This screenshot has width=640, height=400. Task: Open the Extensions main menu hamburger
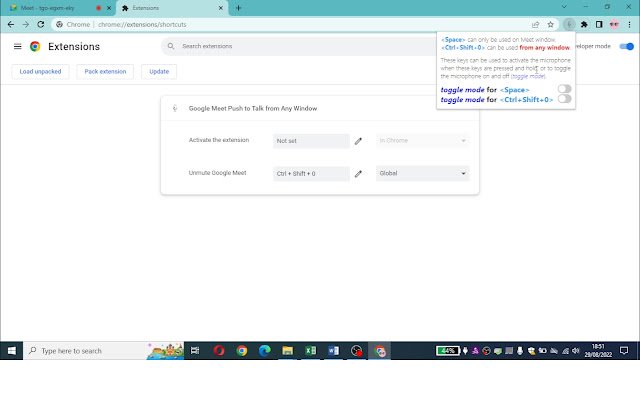point(18,47)
